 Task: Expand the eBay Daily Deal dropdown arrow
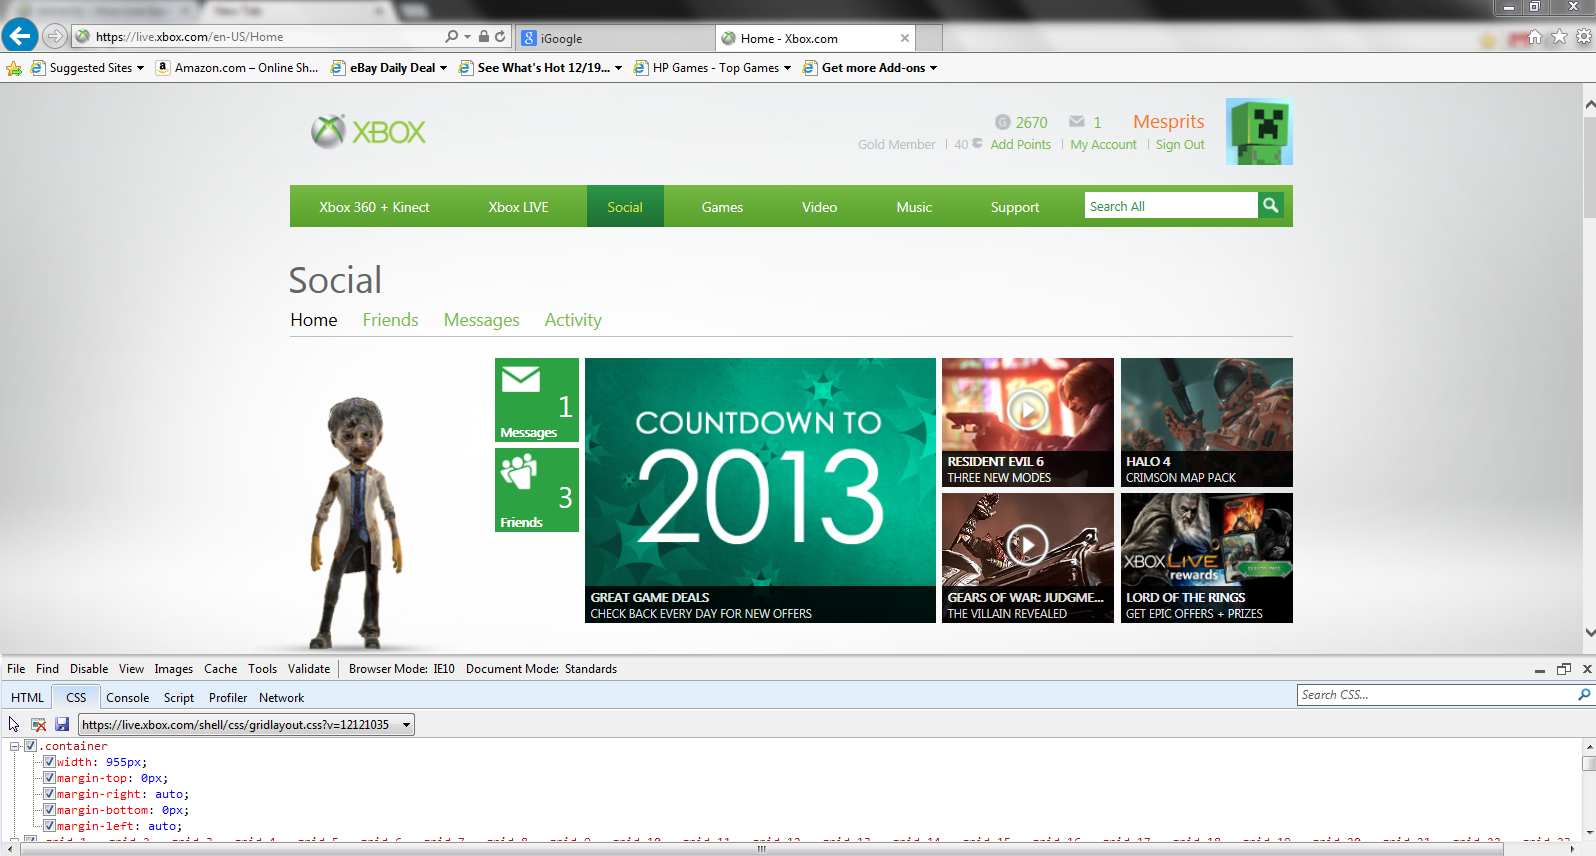(x=443, y=68)
